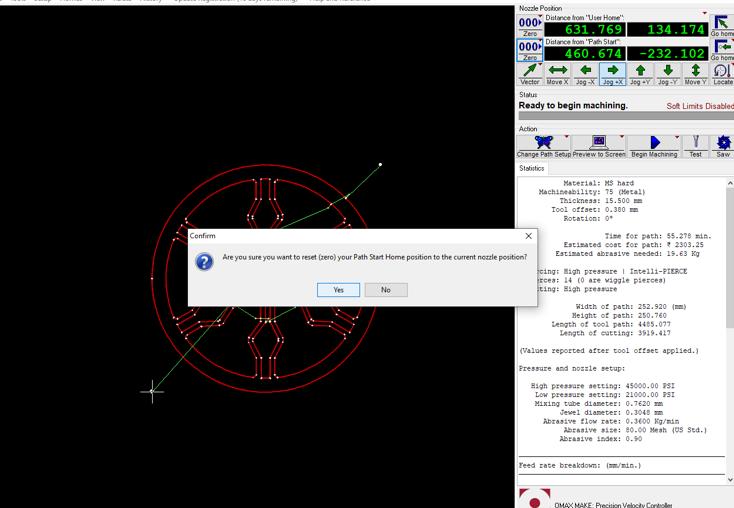734x508 pixels.
Task: Click the Statistics scrollbar up arrow
Action: pyautogui.click(x=730, y=183)
